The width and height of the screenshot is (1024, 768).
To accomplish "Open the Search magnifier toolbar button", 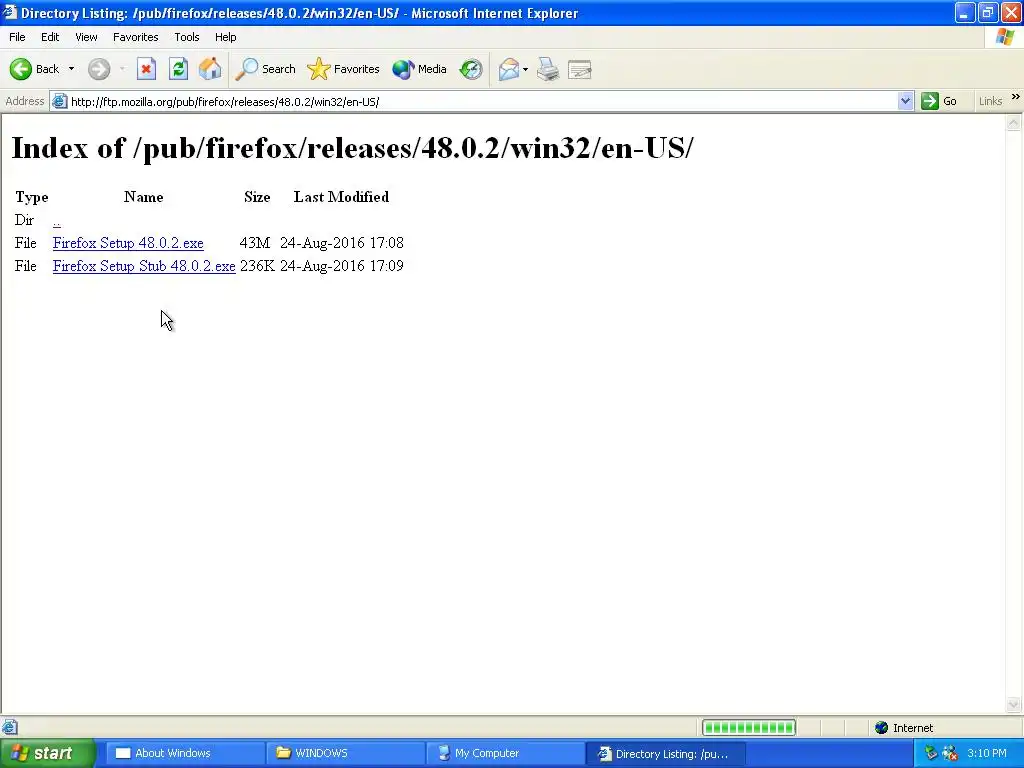I will (x=265, y=69).
